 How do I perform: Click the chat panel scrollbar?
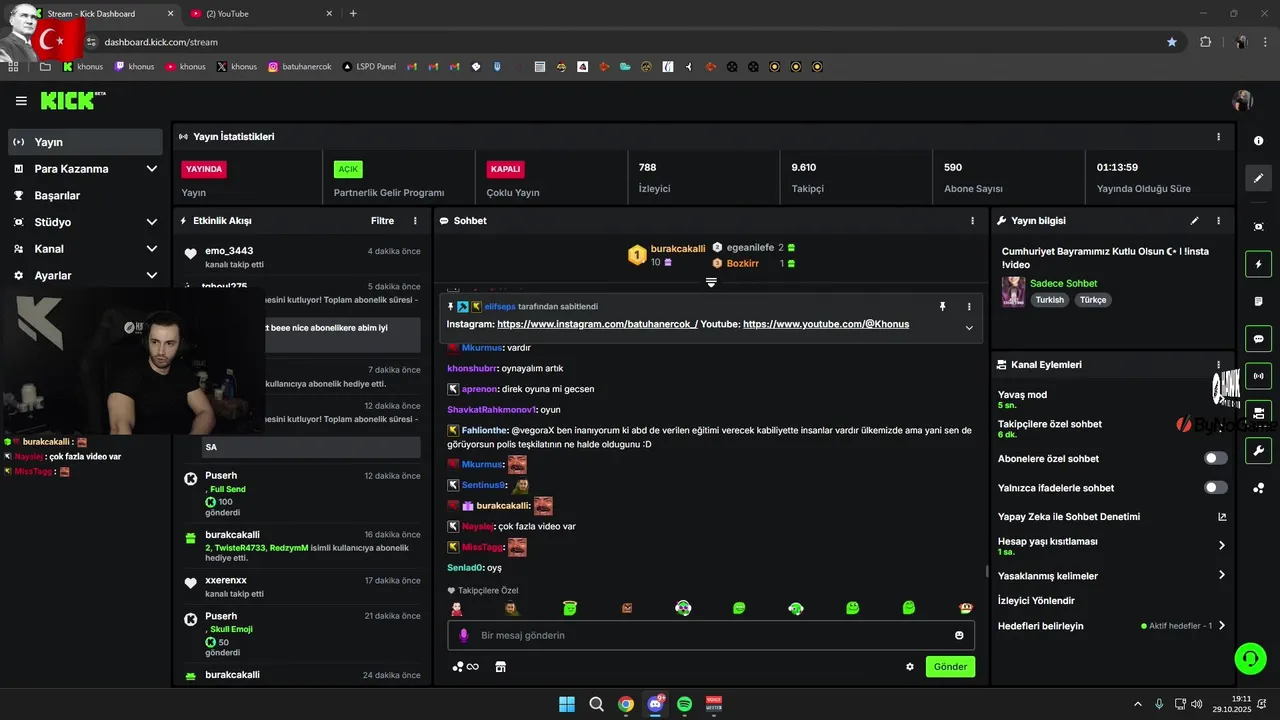pyautogui.click(x=987, y=572)
